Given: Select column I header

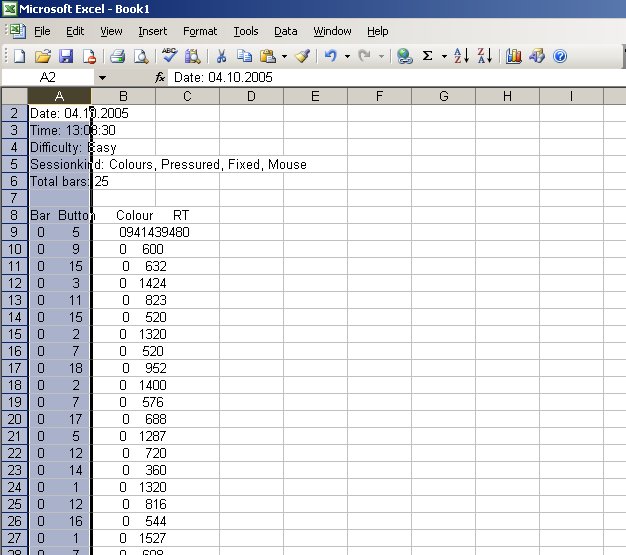Looking at the screenshot, I should point(571,96).
